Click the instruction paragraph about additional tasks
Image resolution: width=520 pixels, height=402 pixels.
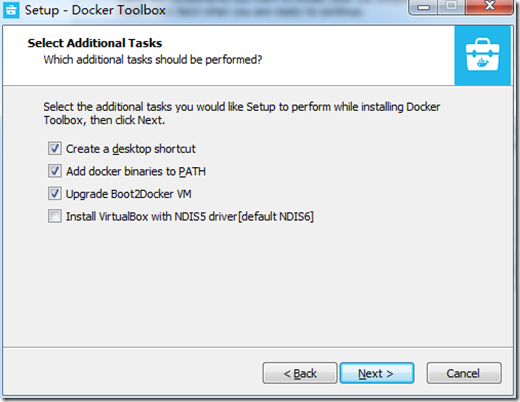242,113
